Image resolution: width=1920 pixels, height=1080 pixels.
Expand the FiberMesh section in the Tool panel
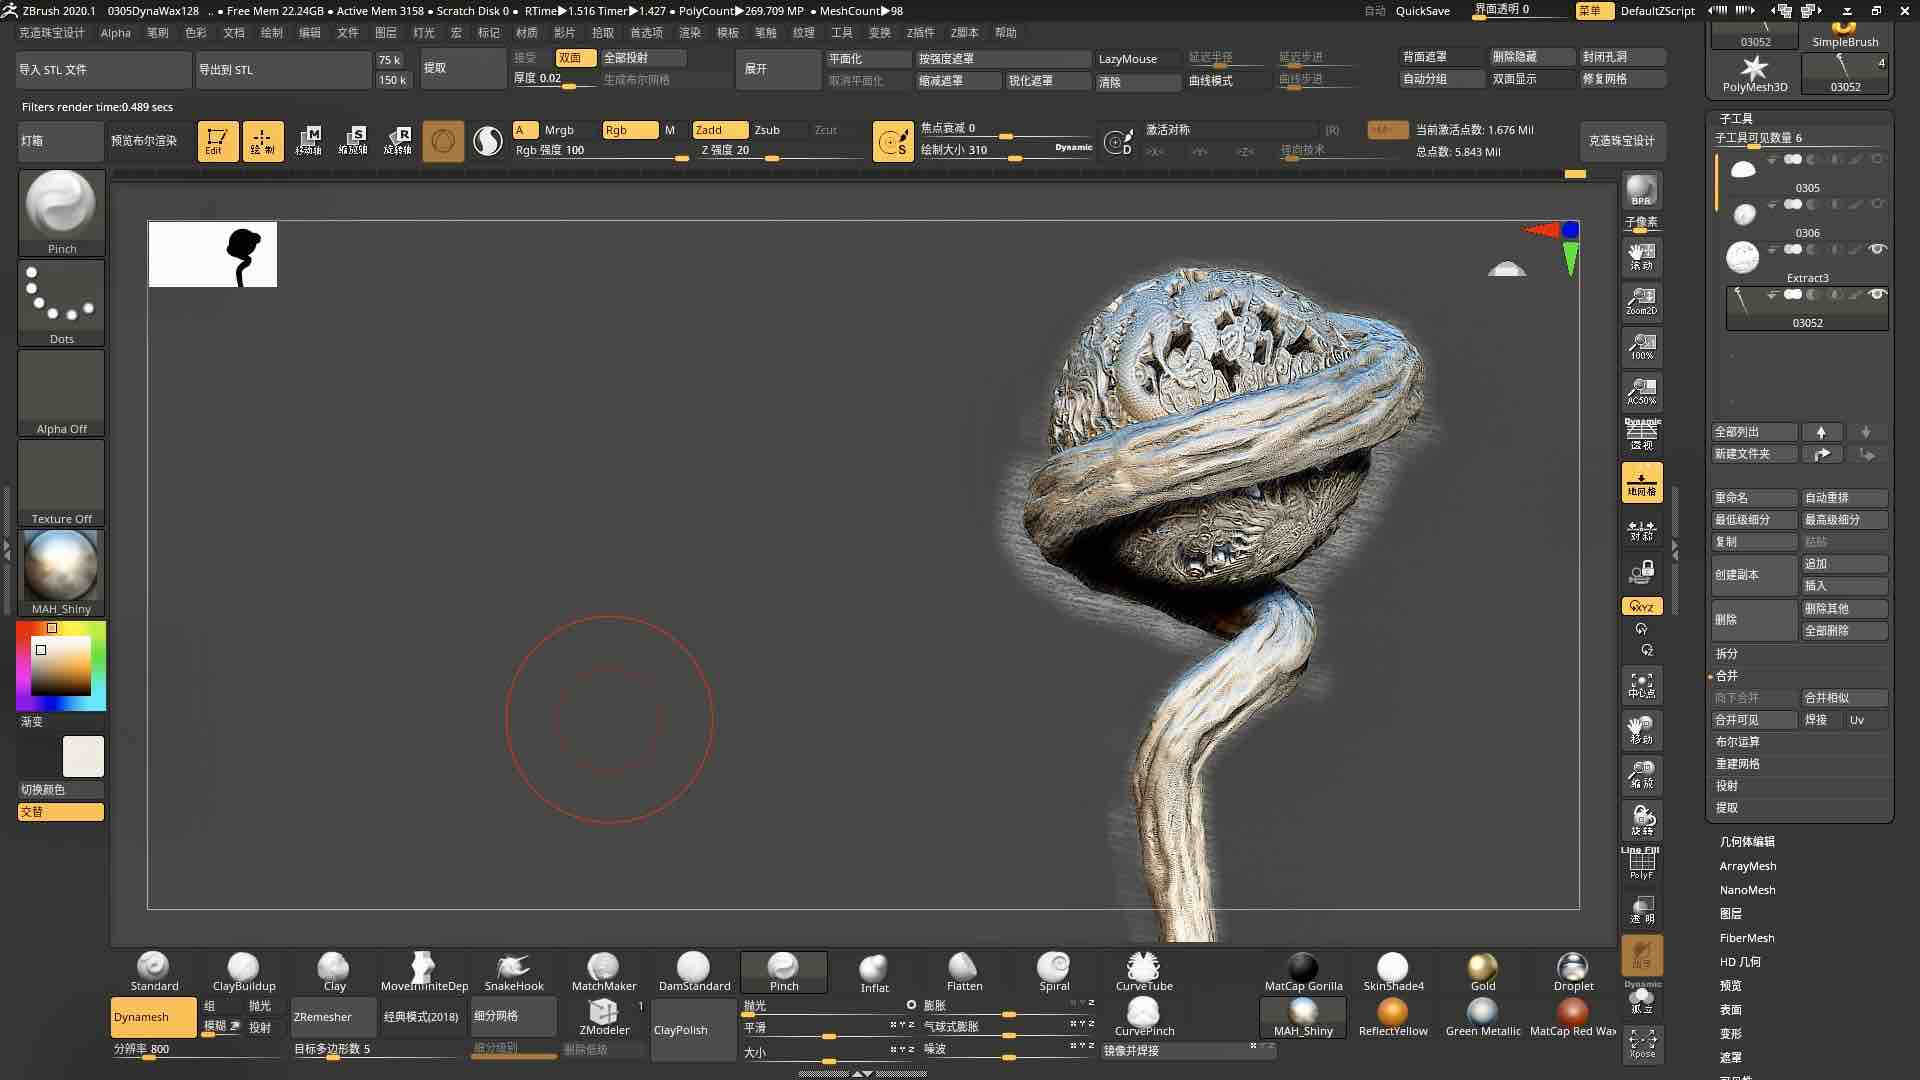point(1746,937)
